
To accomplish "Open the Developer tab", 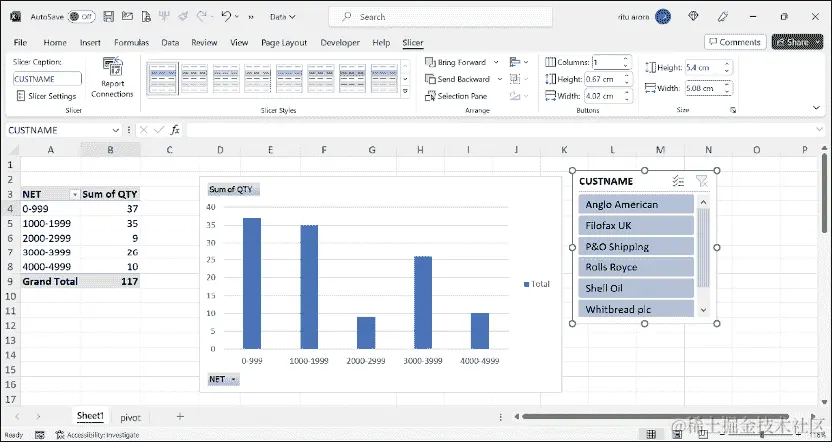I will (340, 42).
